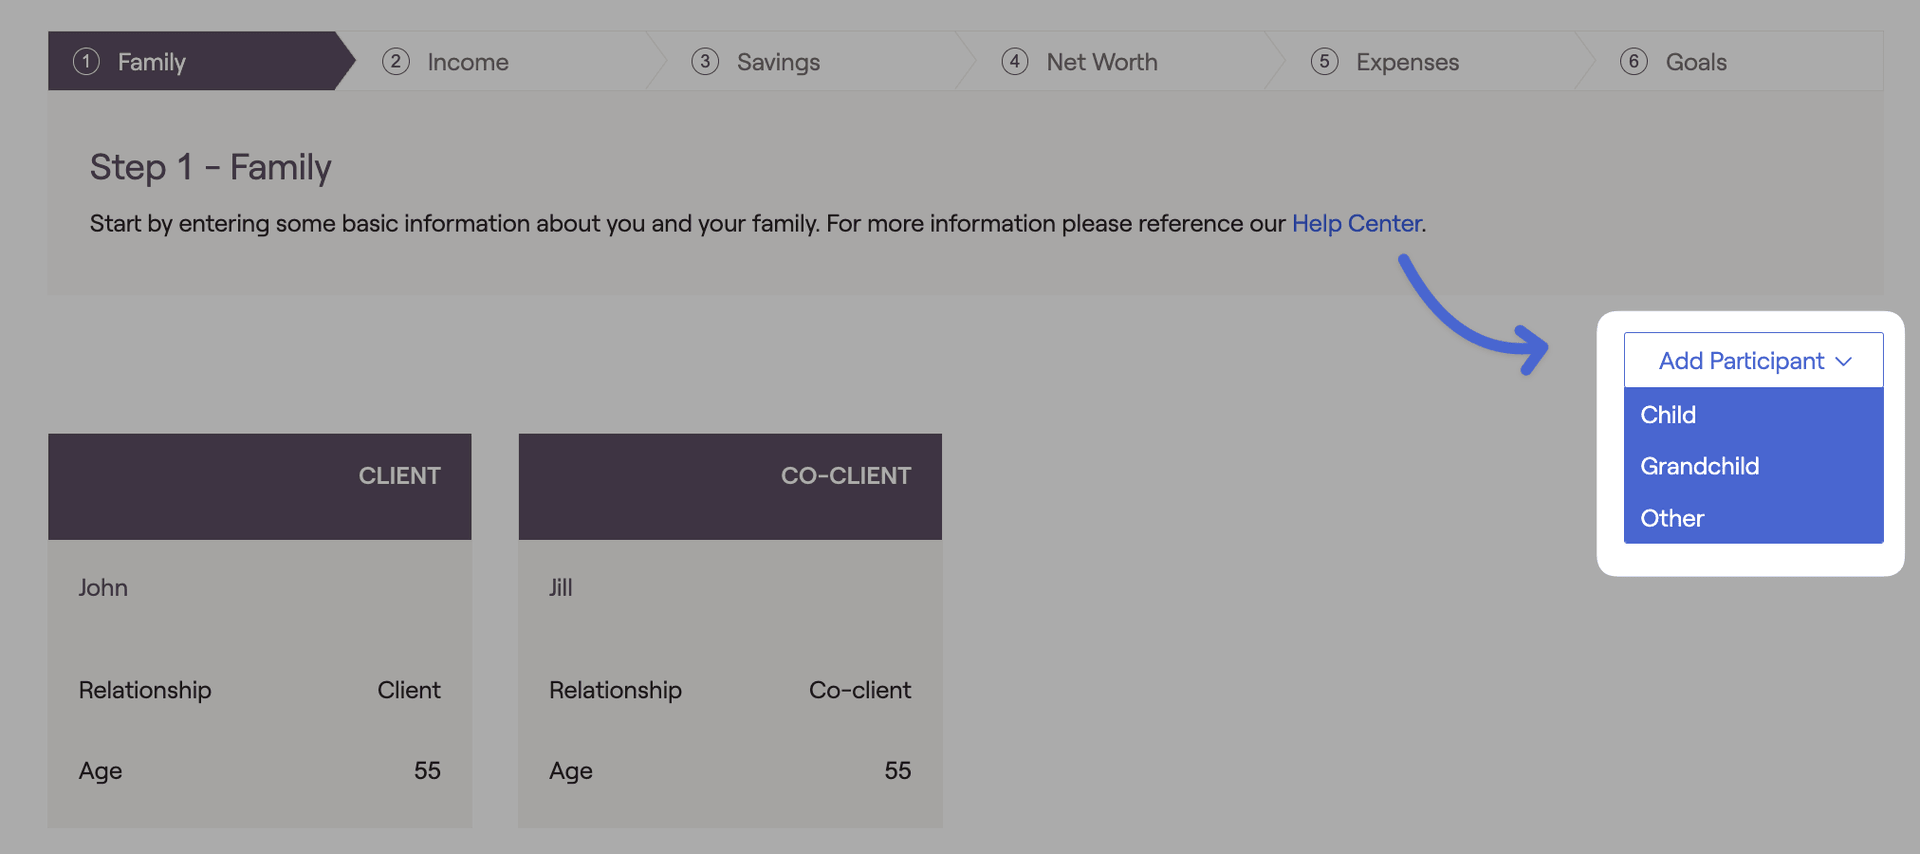Image resolution: width=1920 pixels, height=854 pixels.
Task: Click the circled number 4 step icon
Action: pos(1015,62)
